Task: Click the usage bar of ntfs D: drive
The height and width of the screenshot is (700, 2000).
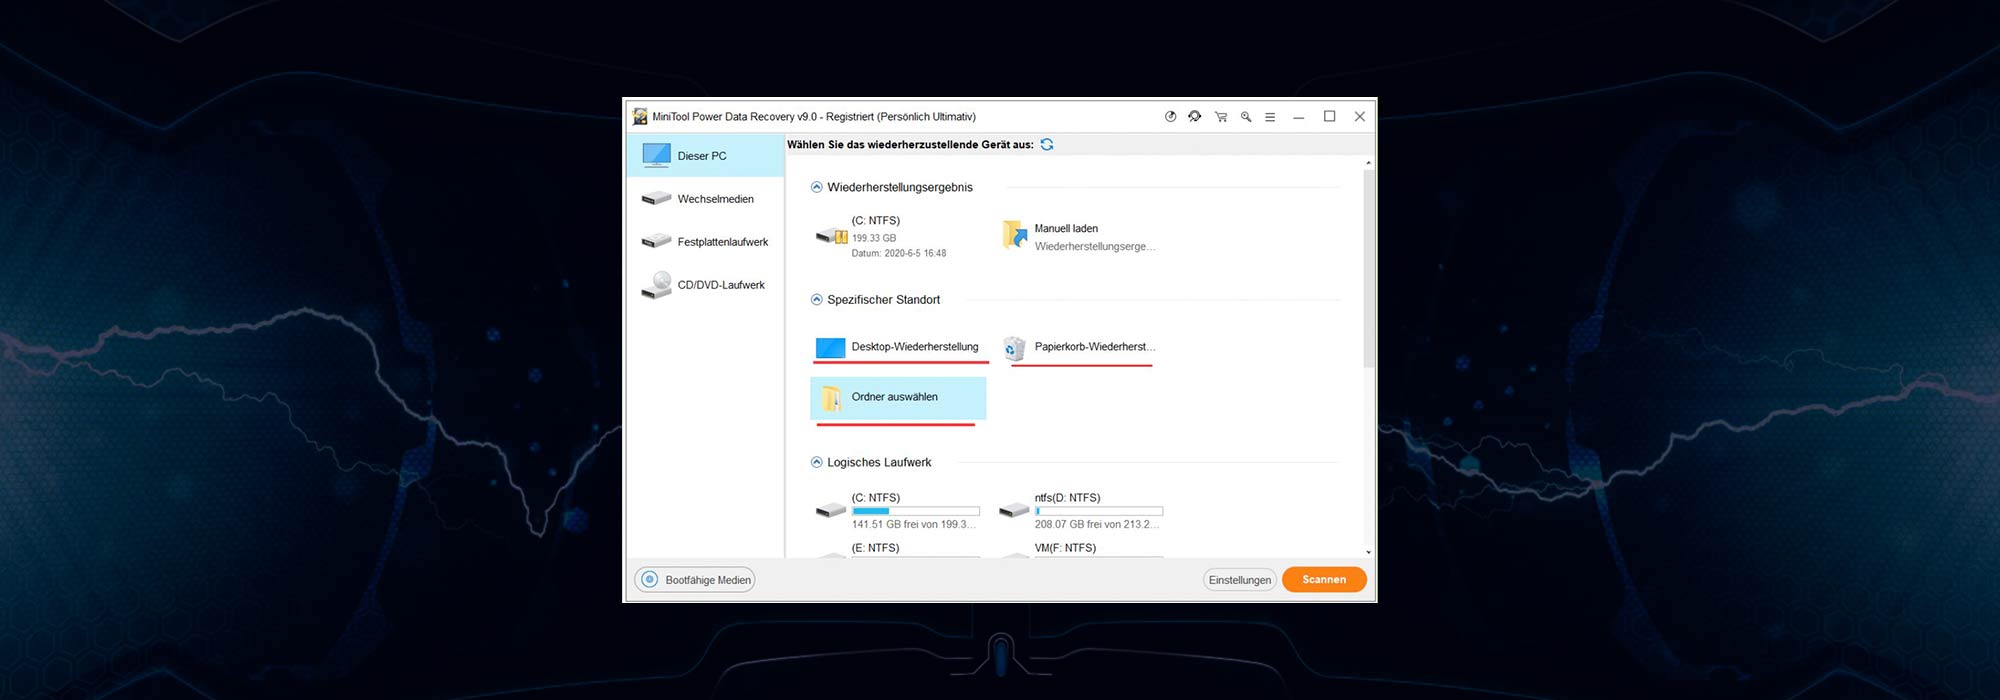Action: tap(1099, 511)
